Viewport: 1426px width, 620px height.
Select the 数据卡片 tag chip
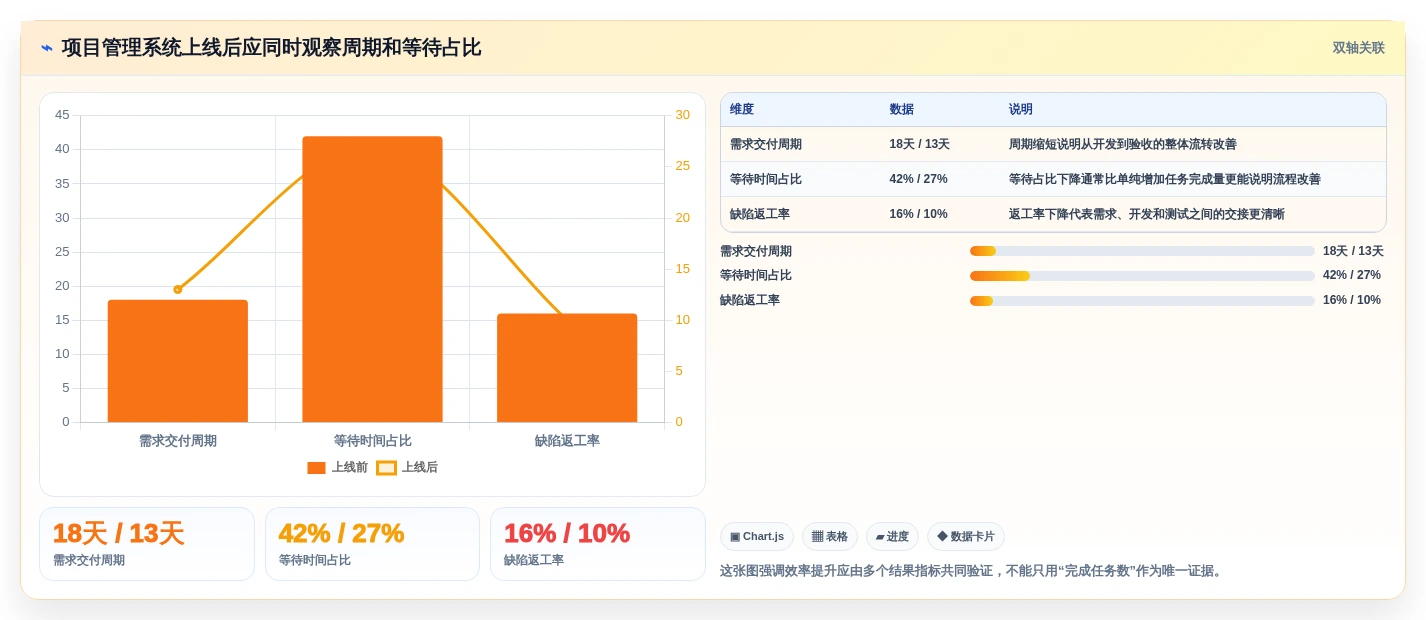[965, 537]
